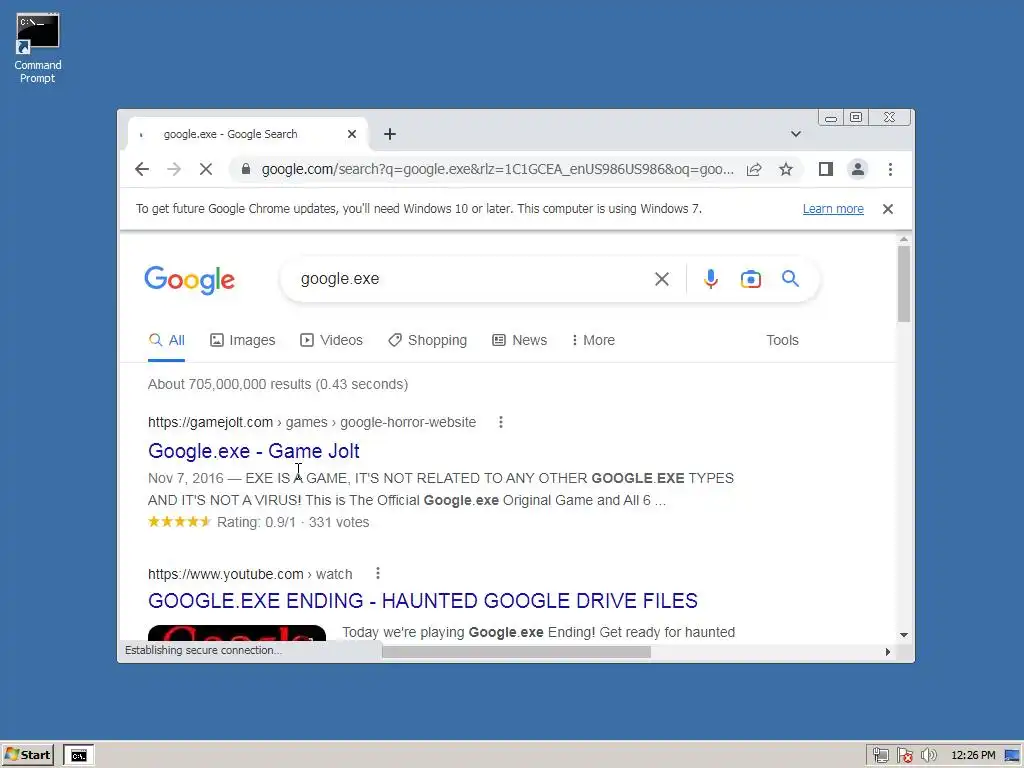
Task: Switch to Shopping tab
Action: tap(427, 340)
